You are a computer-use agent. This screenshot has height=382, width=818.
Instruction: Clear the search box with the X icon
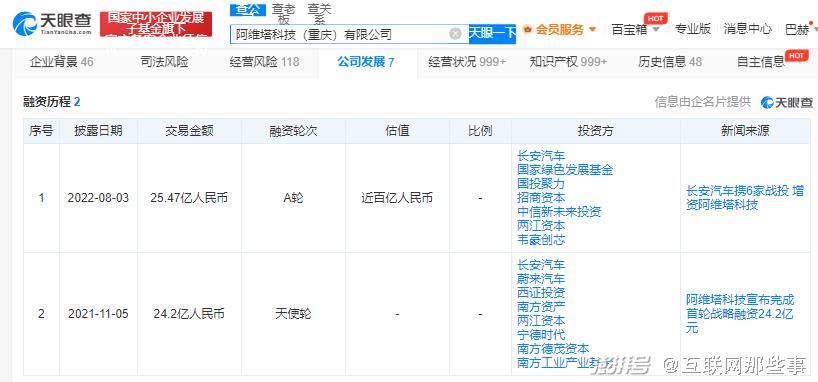click(x=455, y=34)
